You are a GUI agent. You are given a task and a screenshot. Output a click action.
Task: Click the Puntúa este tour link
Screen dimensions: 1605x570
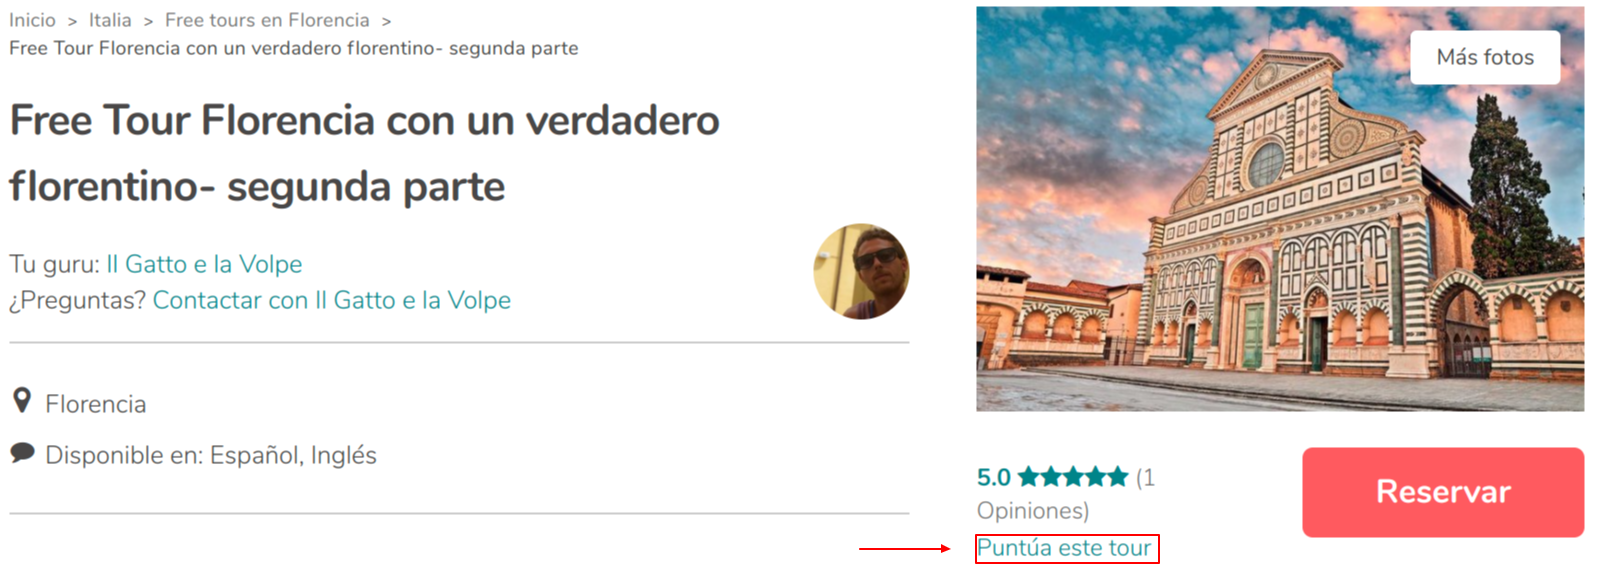(x=1065, y=548)
